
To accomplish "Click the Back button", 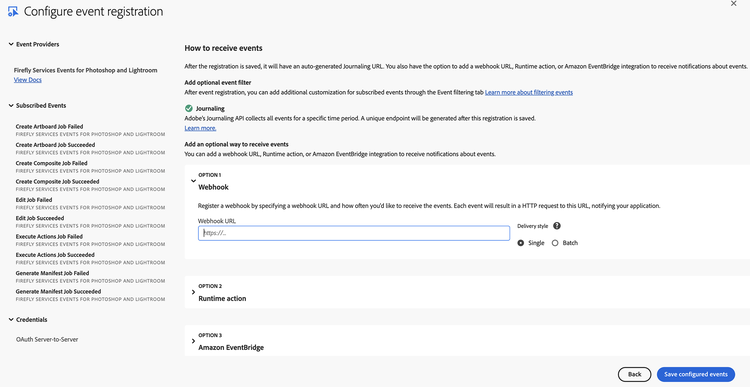I will [x=634, y=374].
